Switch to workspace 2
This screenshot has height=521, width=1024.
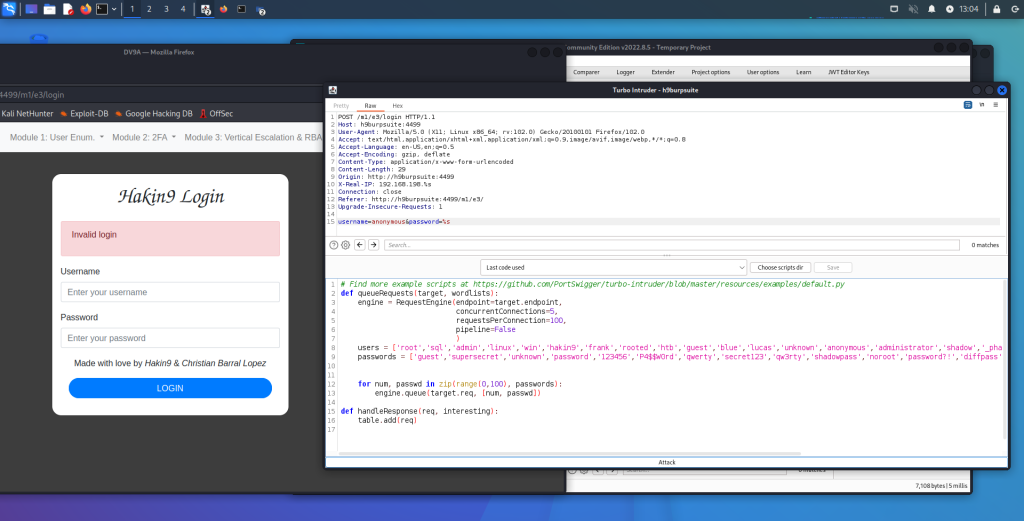click(149, 9)
